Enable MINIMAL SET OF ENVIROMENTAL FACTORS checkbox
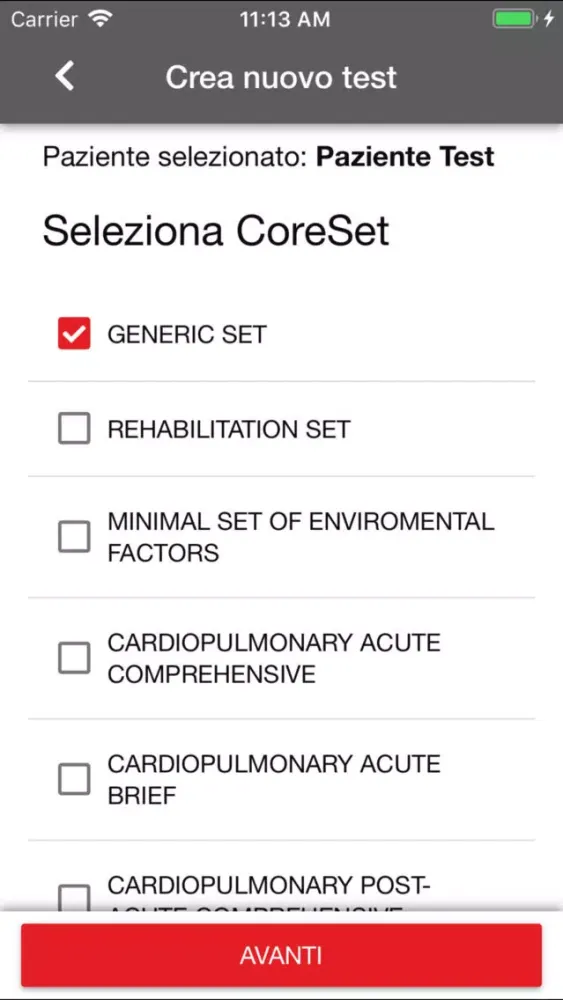 pos(74,536)
